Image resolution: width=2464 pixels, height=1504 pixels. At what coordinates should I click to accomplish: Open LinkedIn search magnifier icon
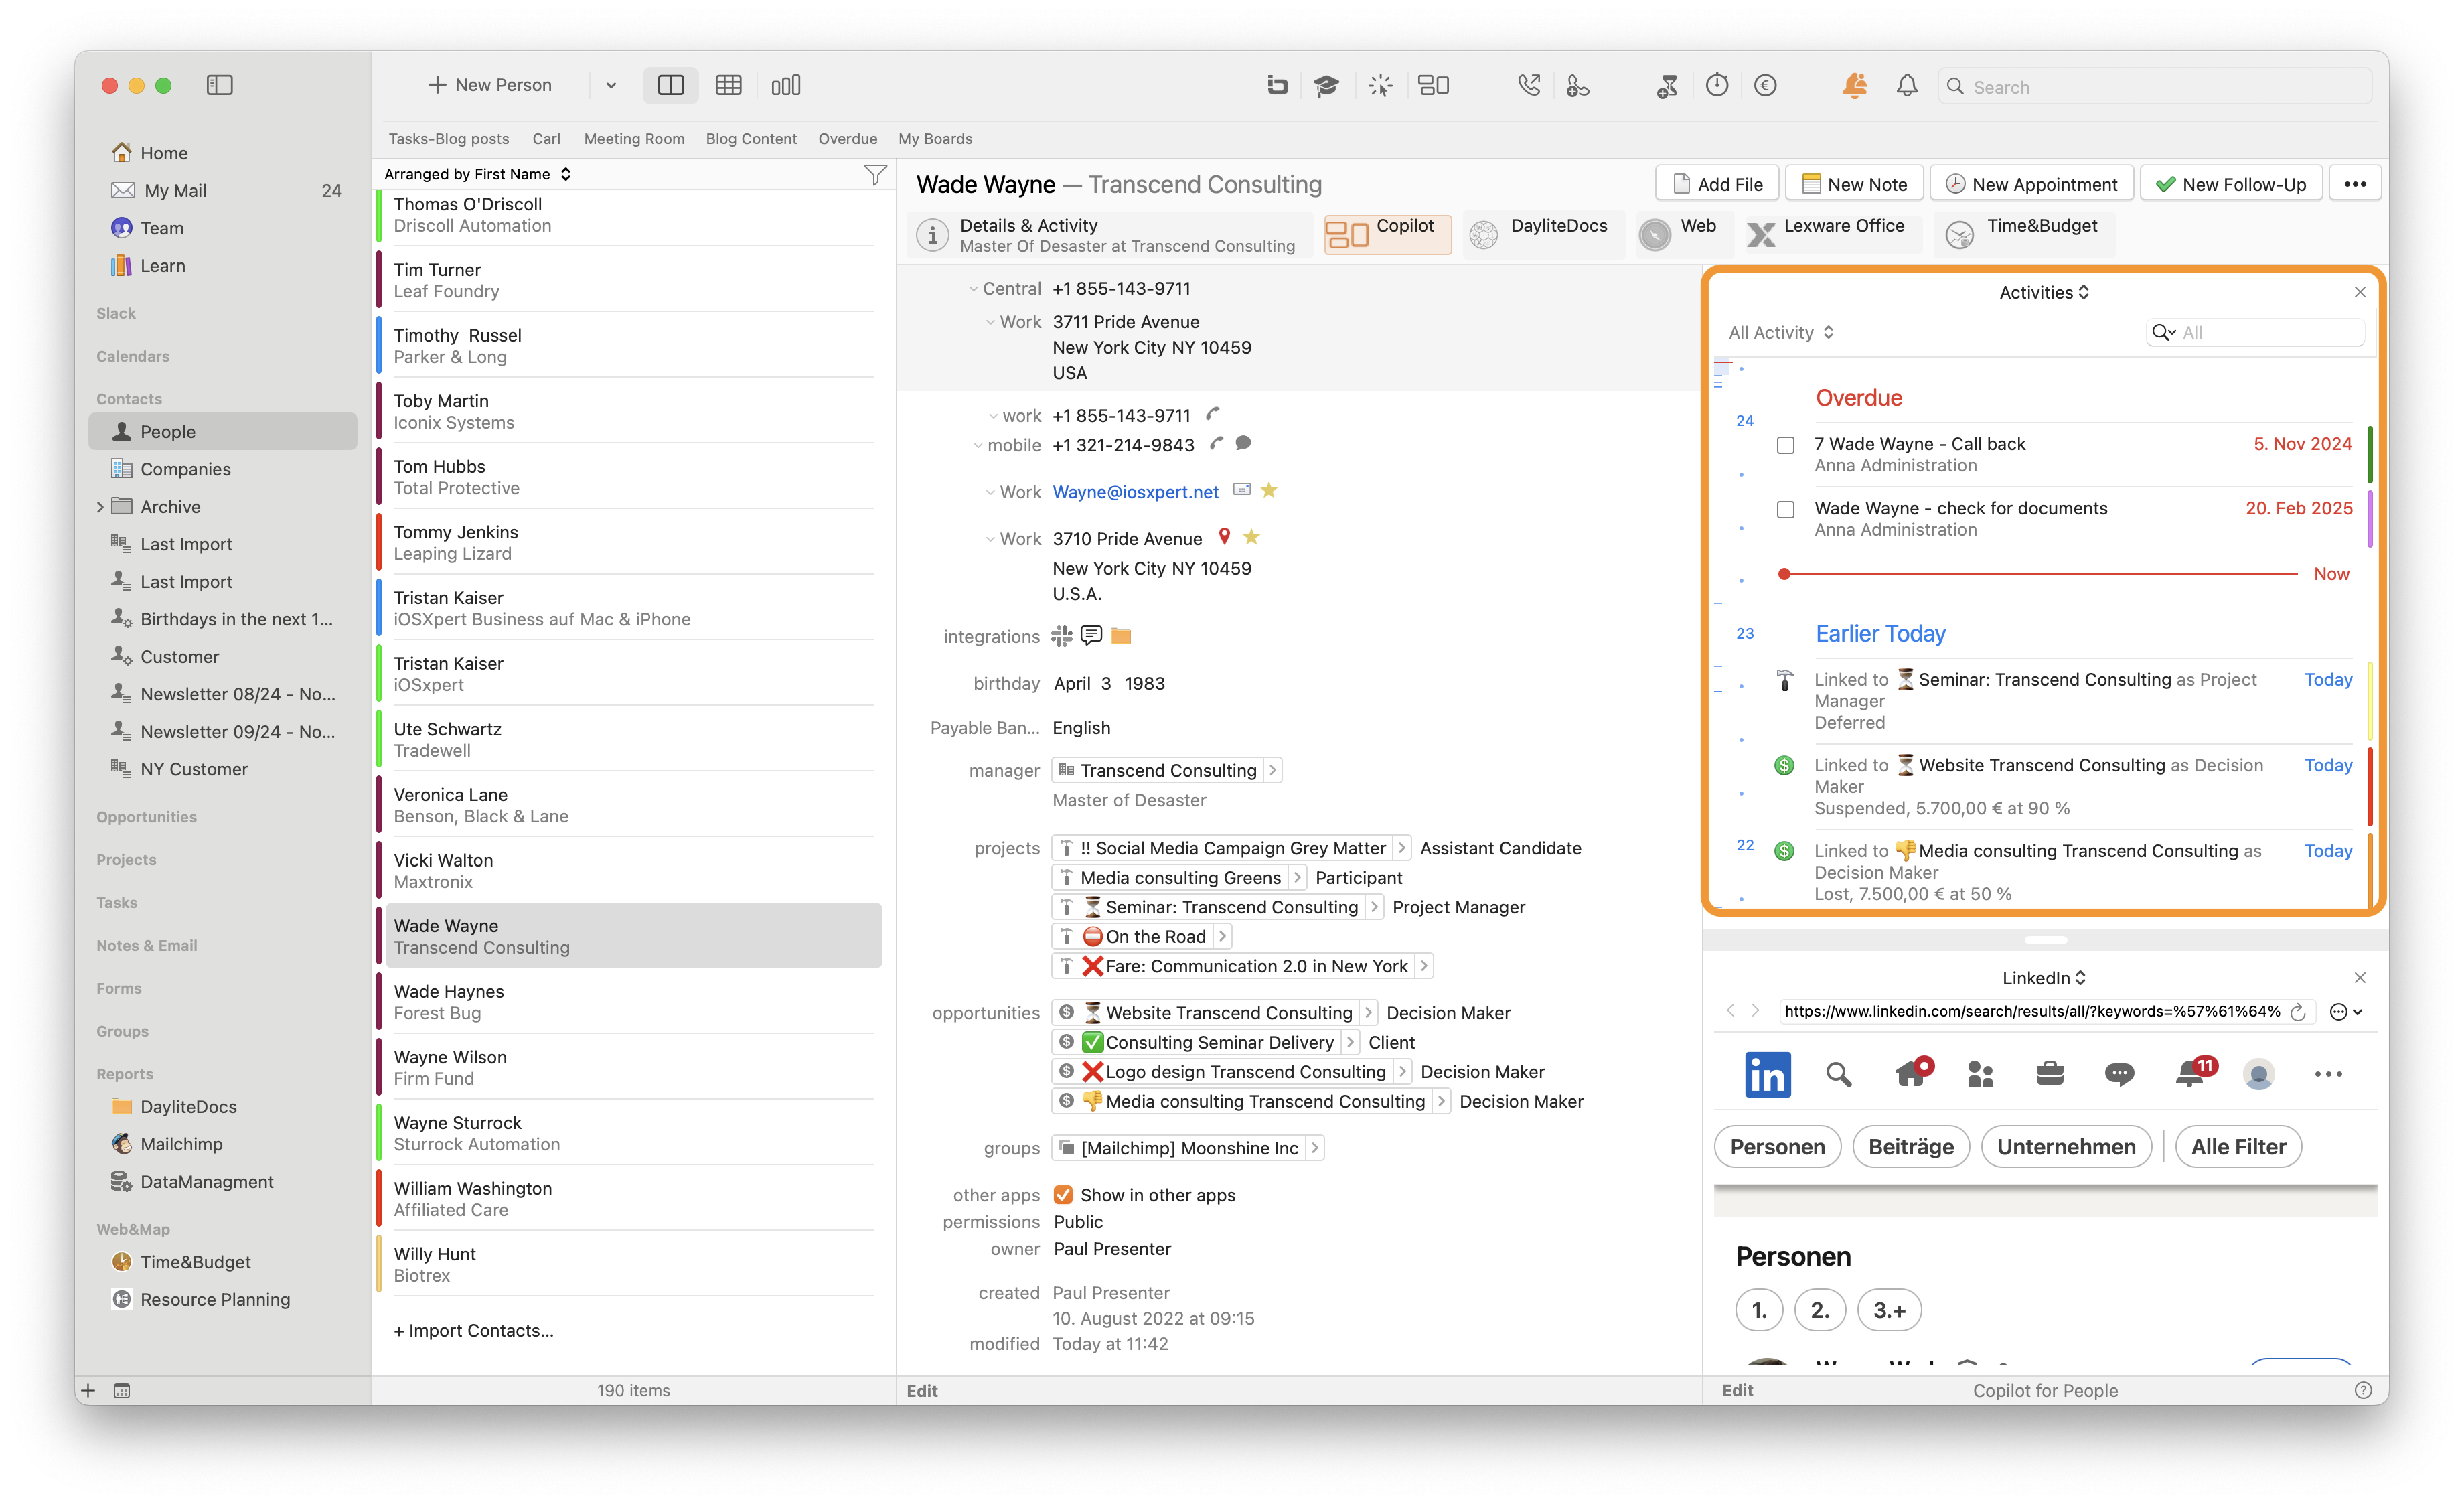pos(1838,1074)
